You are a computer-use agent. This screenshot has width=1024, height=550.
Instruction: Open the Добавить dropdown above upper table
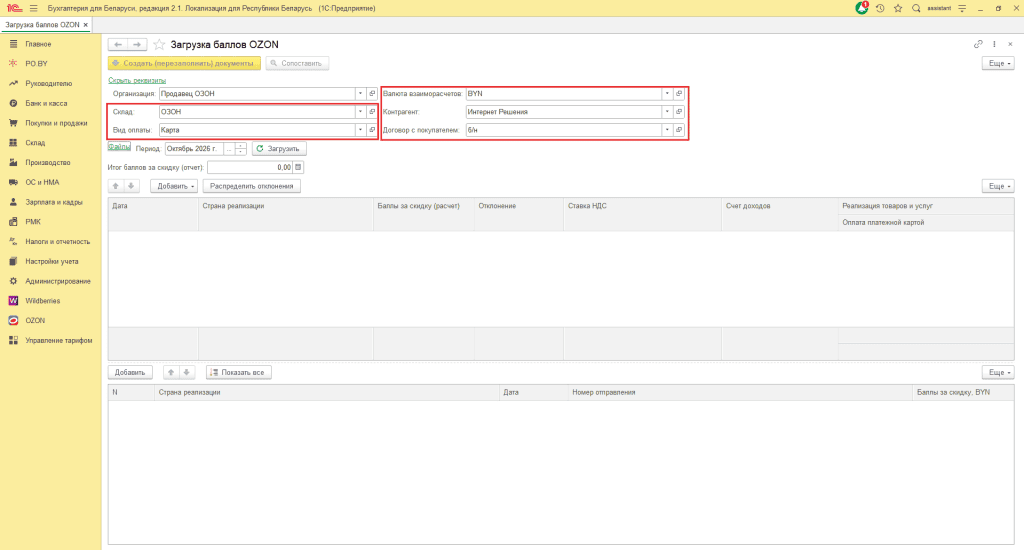pyautogui.click(x=174, y=186)
